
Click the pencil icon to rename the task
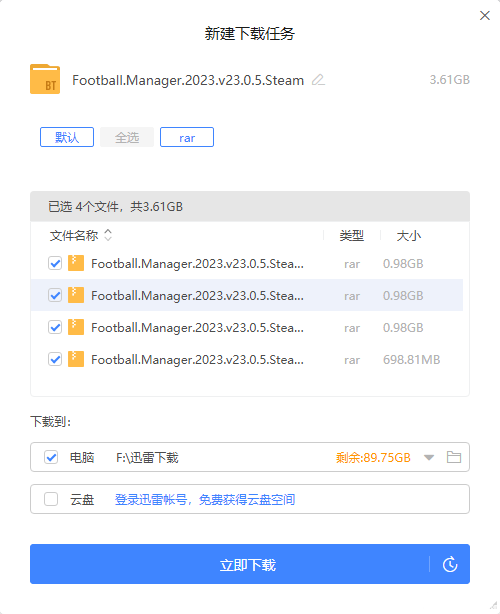pos(318,80)
